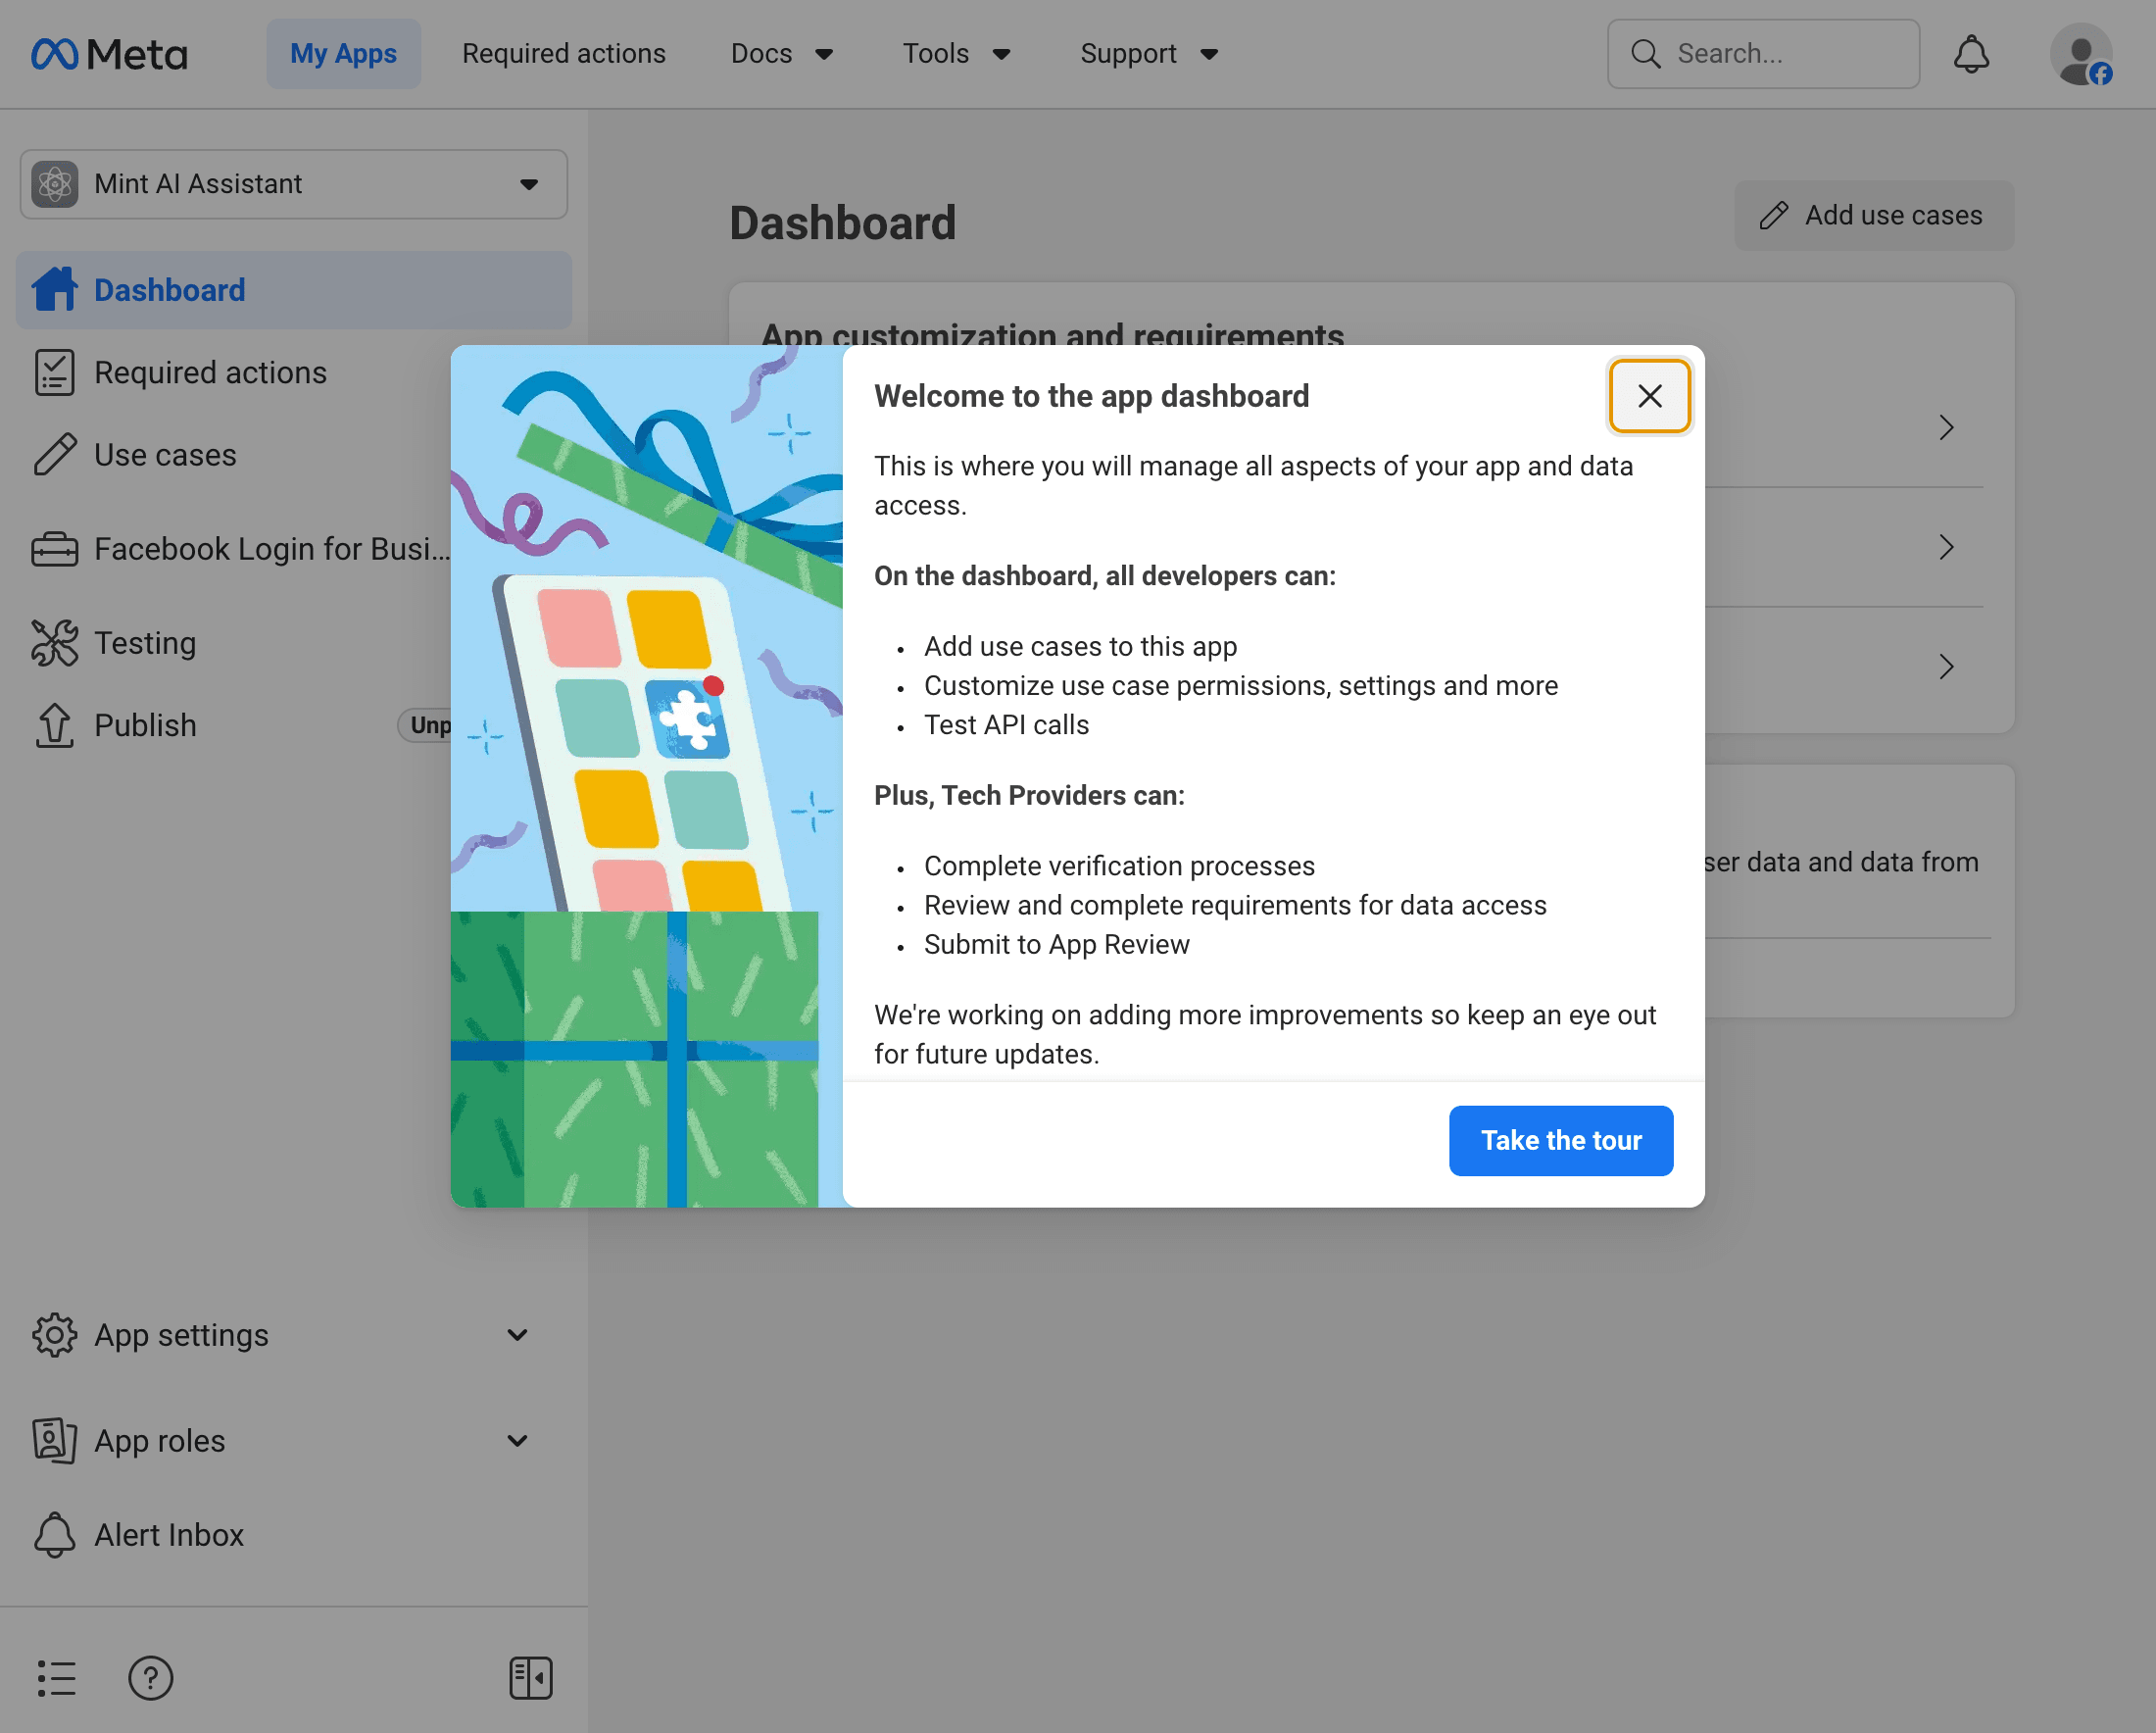Open Publish sidebar item
The width and height of the screenshot is (2156, 1733).
pyautogui.click(x=145, y=725)
